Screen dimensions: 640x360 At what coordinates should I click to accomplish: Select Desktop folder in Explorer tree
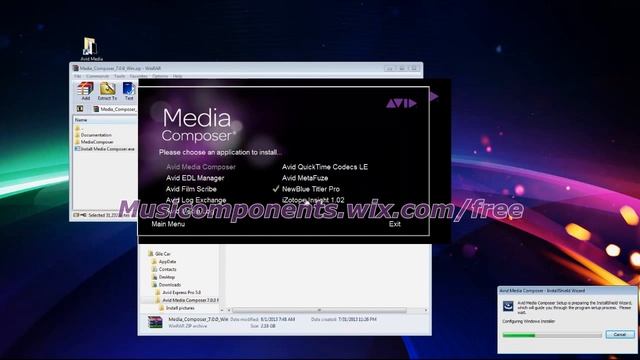click(163, 277)
